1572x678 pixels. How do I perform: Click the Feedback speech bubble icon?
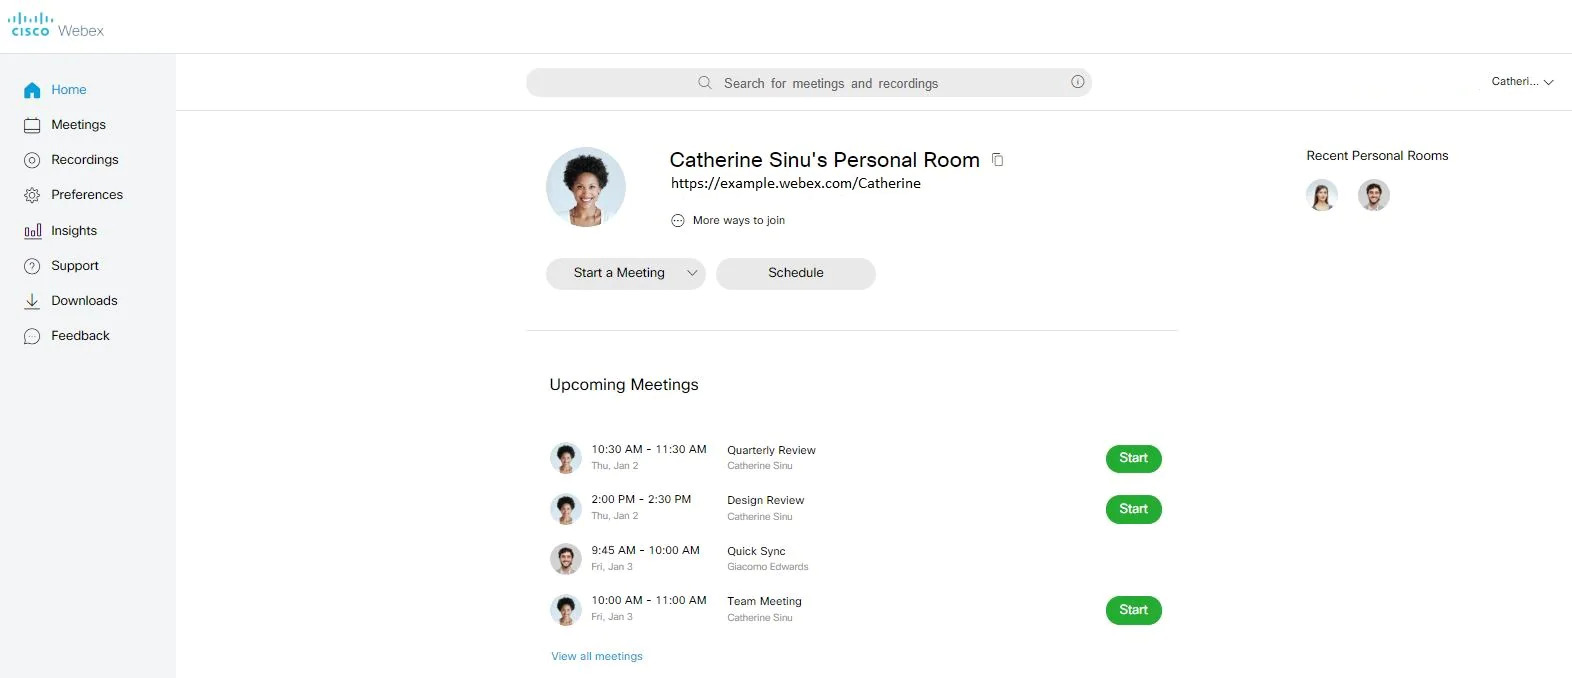coord(32,336)
